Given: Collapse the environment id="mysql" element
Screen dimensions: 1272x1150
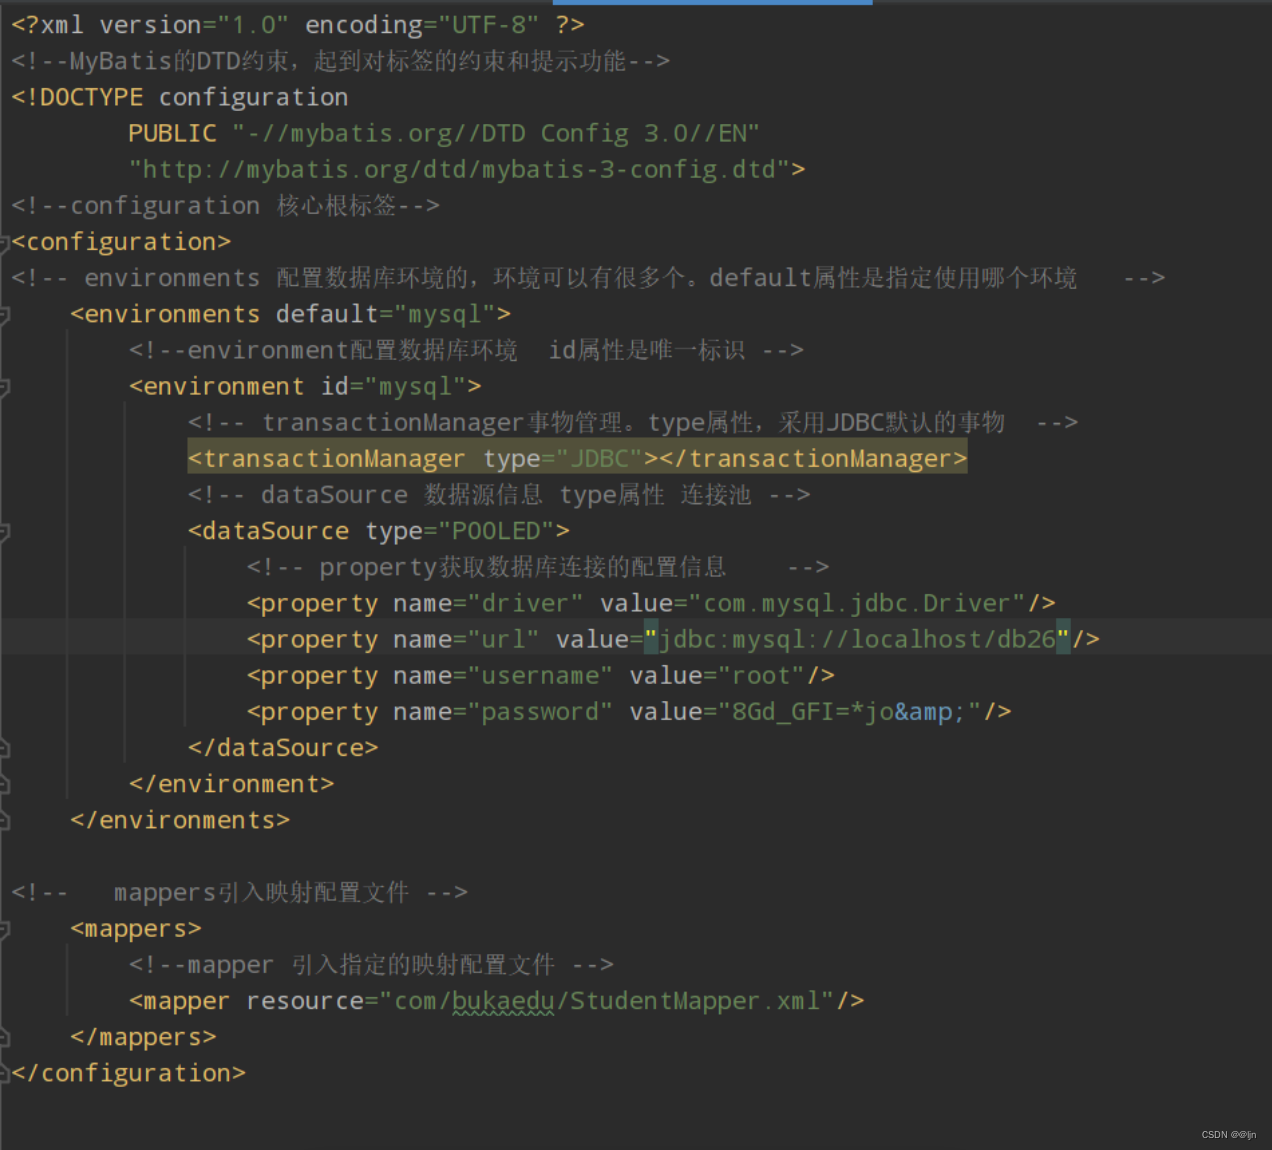Looking at the screenshot, I should (x=5, y=385).
